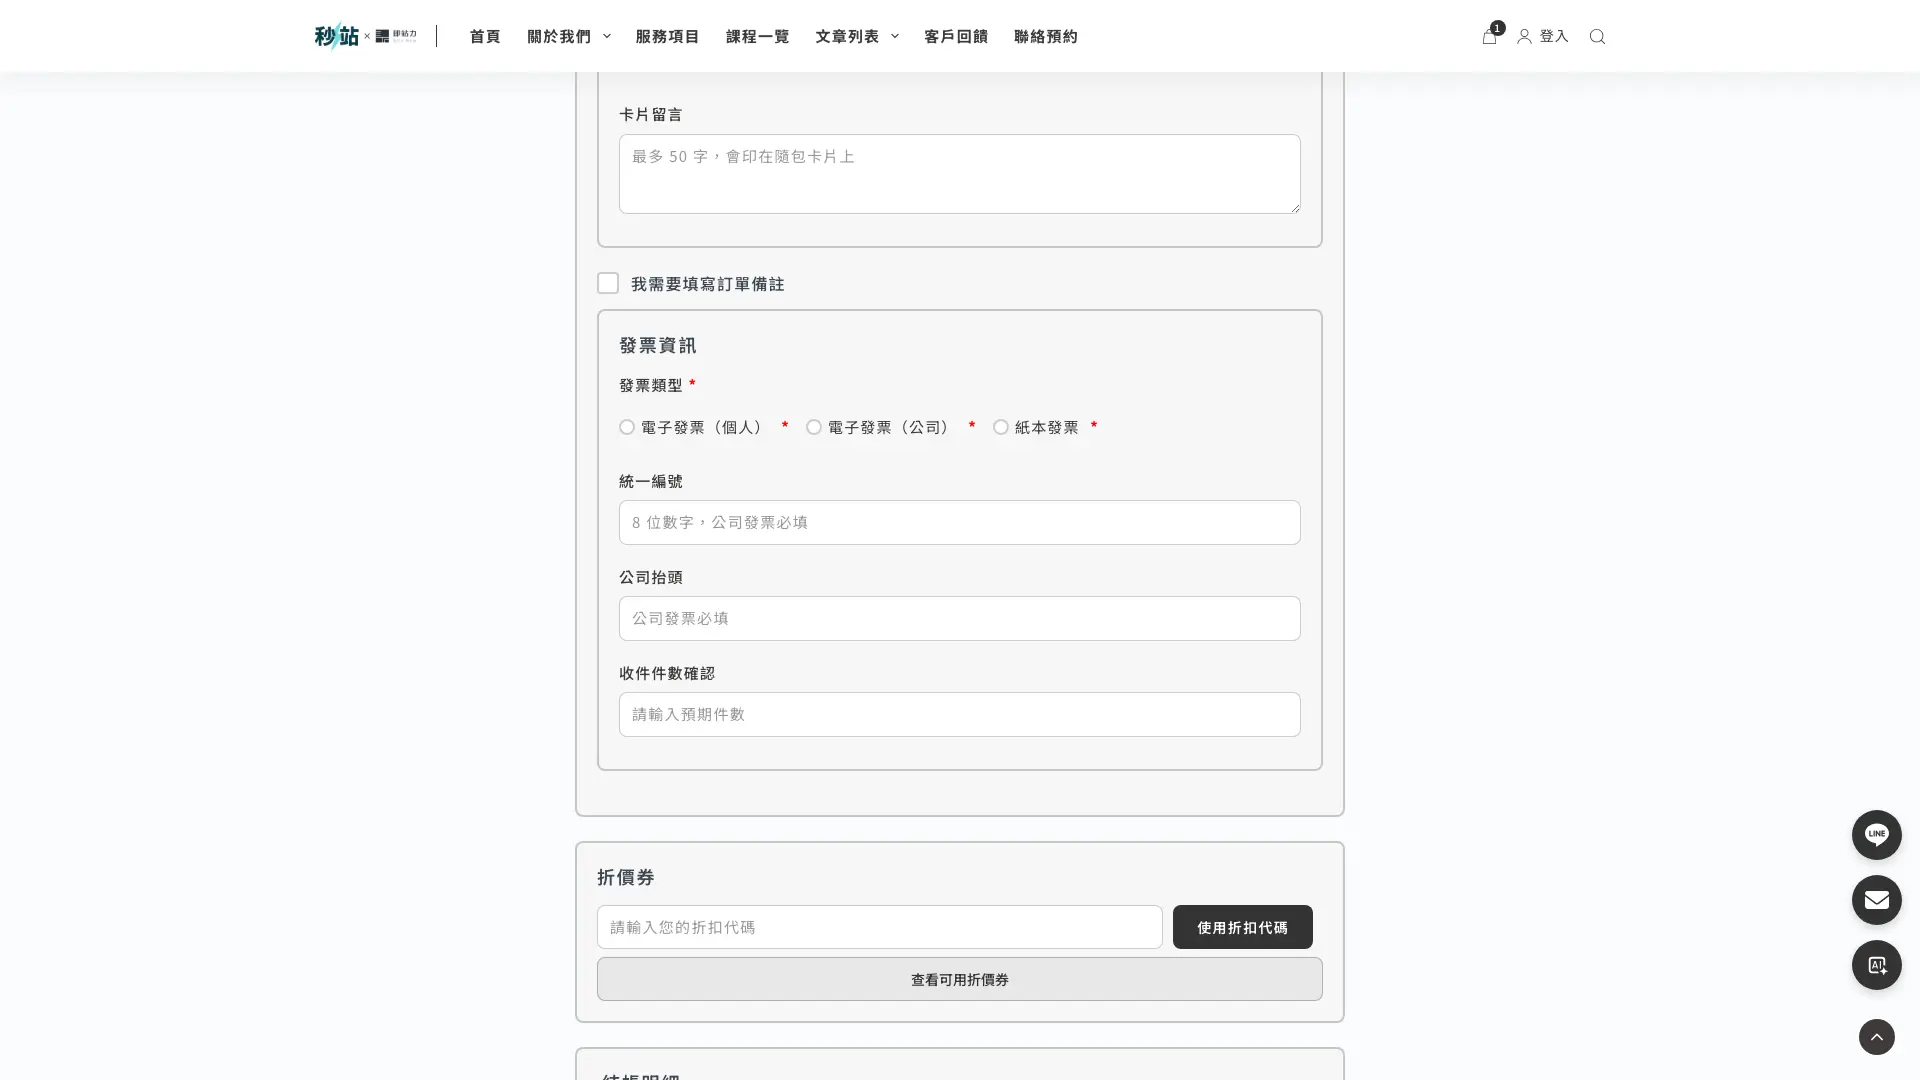Click the user login icon

1524,36
